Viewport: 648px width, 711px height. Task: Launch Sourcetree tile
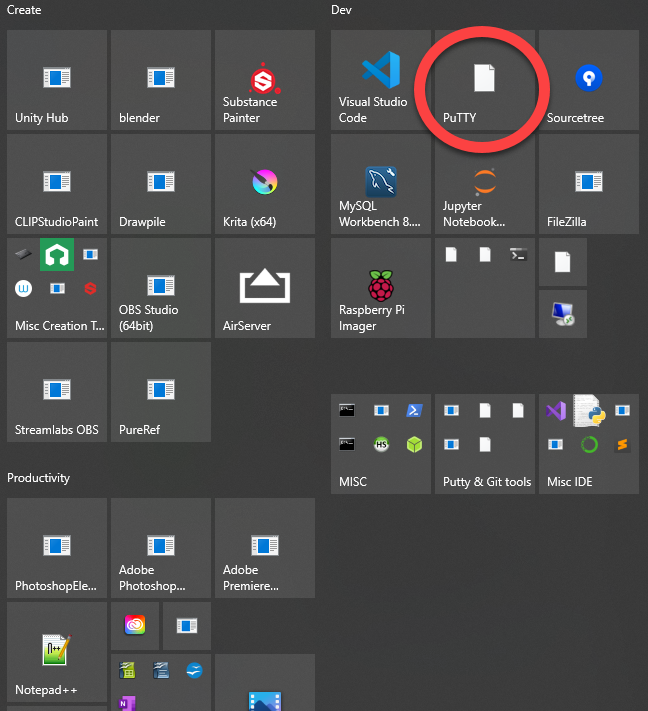point(589,80)
